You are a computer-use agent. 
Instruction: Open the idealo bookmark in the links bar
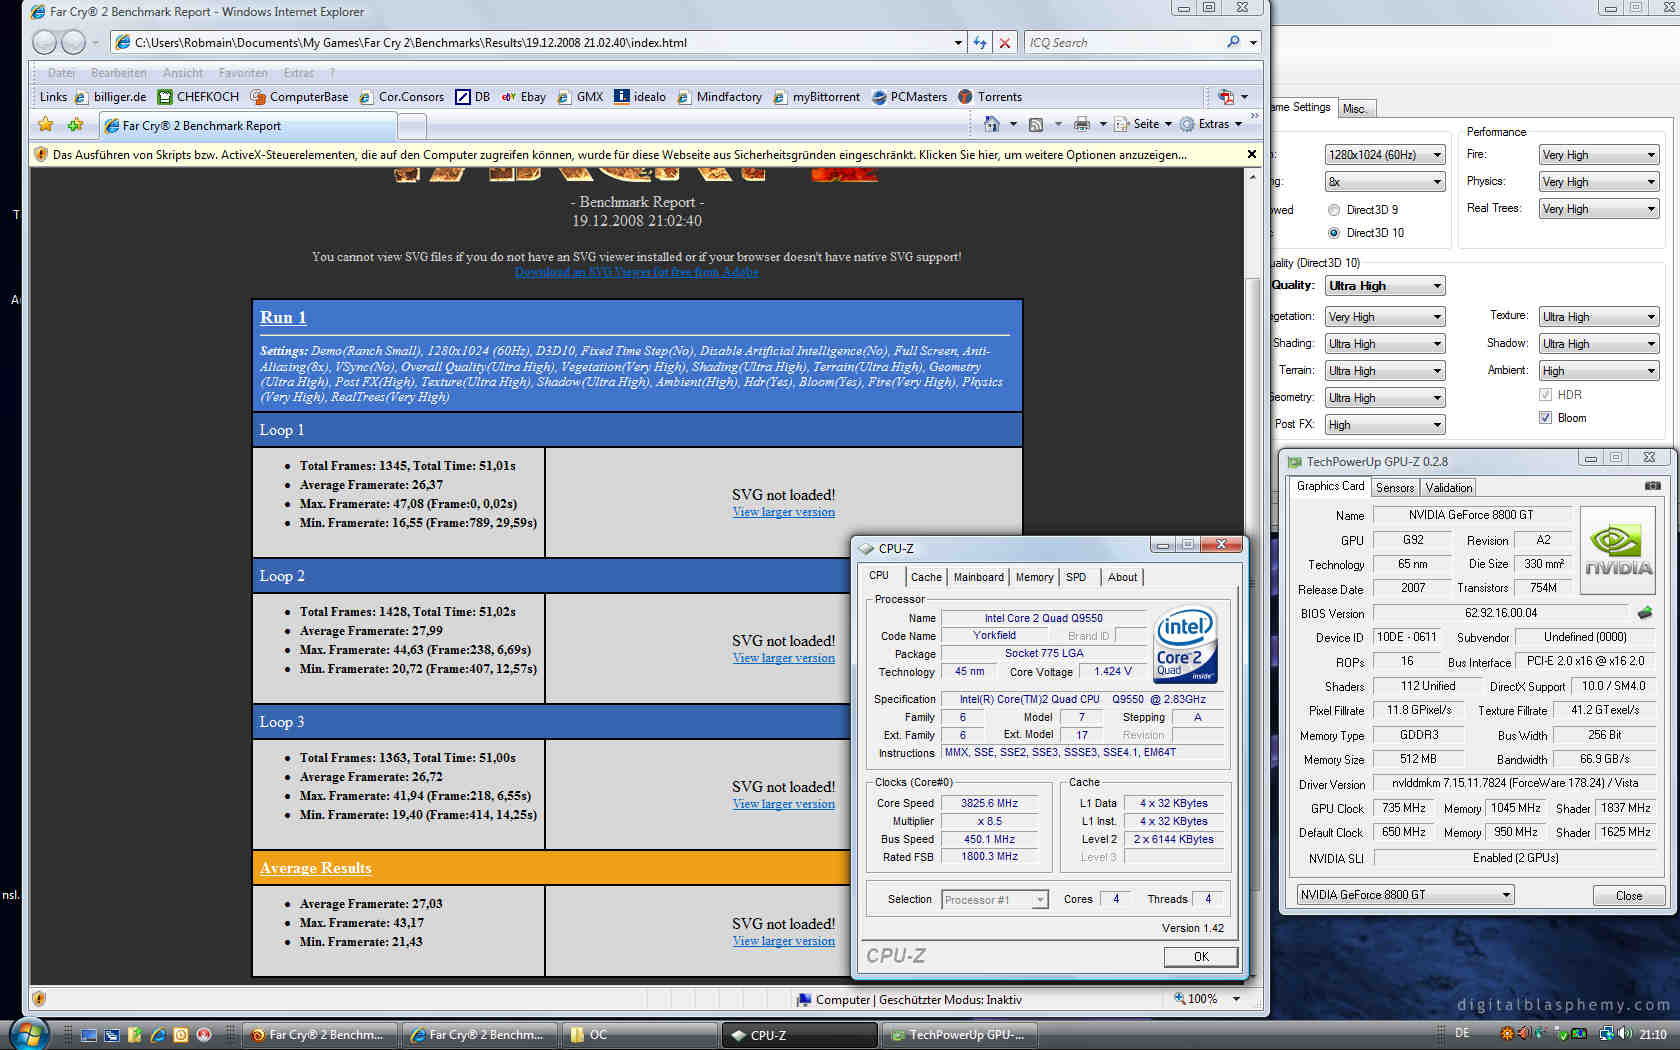640,97
